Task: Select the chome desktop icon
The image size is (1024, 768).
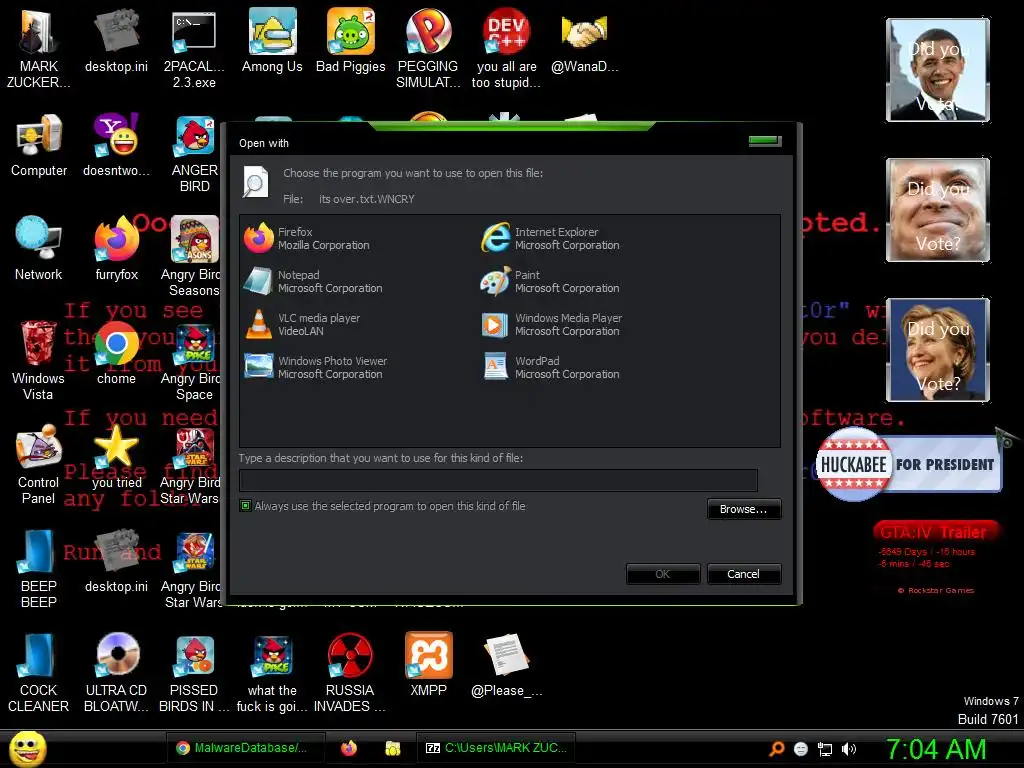Action: [116, 352]
